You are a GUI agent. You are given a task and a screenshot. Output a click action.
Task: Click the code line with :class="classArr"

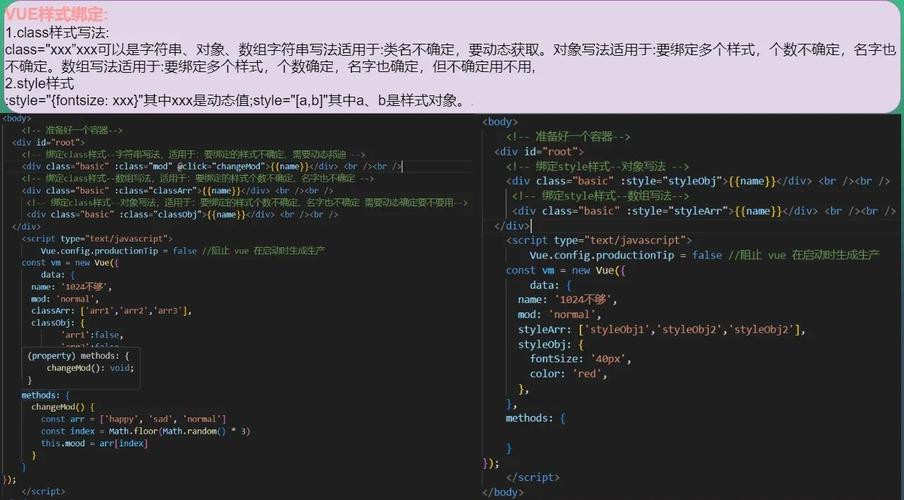click(x=178, y=190)
